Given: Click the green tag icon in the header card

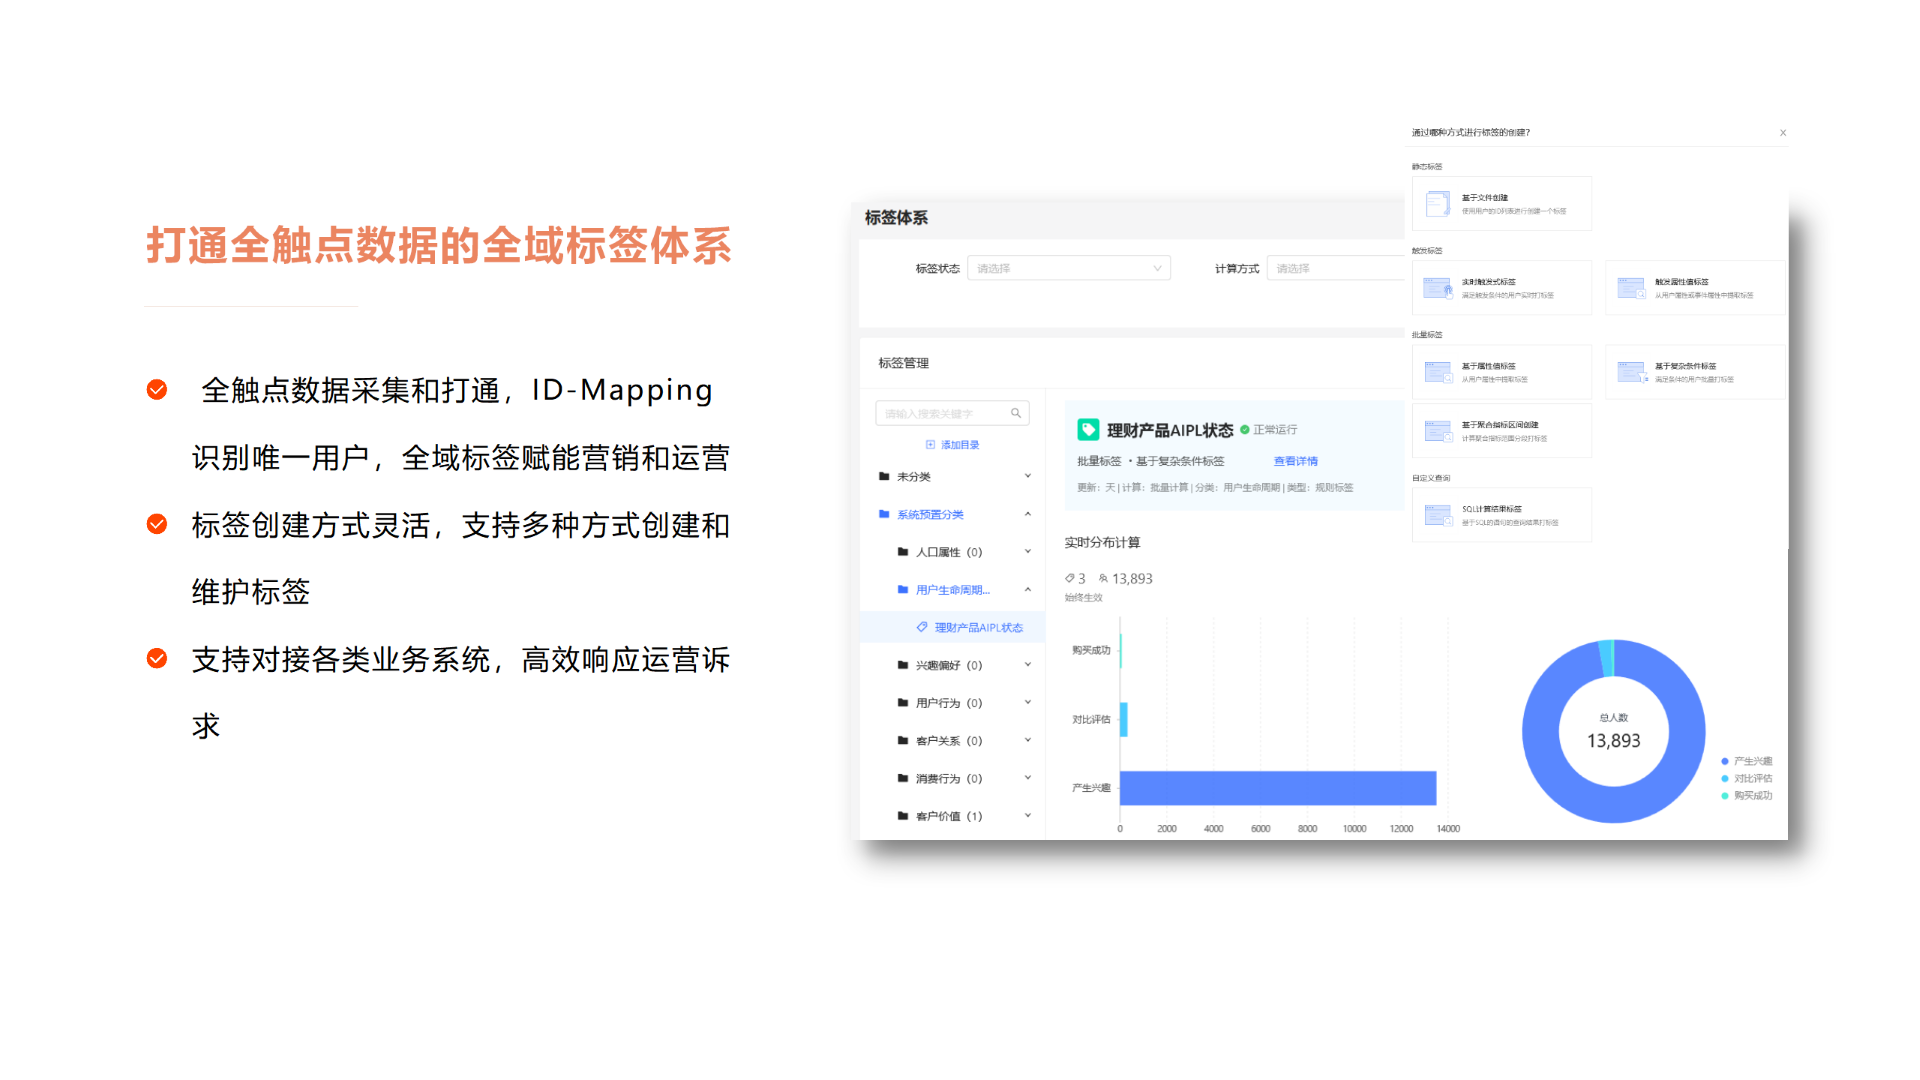Looking at the screenshot, I should coord(1088,430).
